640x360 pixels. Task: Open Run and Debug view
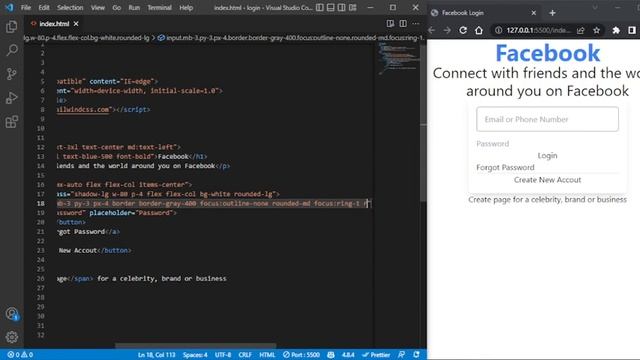pyautogui.click(x=11, y=98)
